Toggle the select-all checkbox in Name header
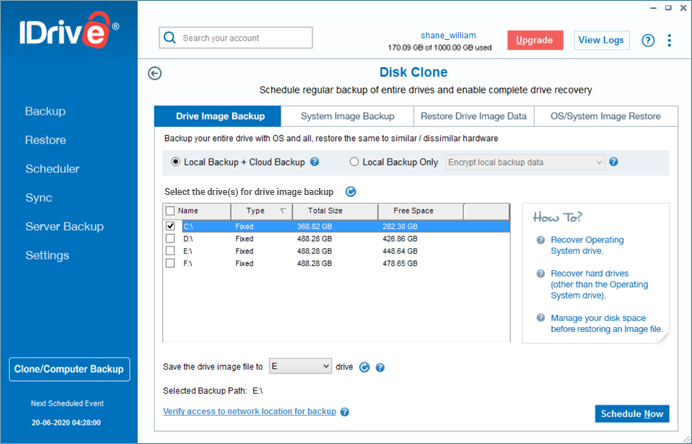This screenshot has height=444, width=692. tap(170, 211)
